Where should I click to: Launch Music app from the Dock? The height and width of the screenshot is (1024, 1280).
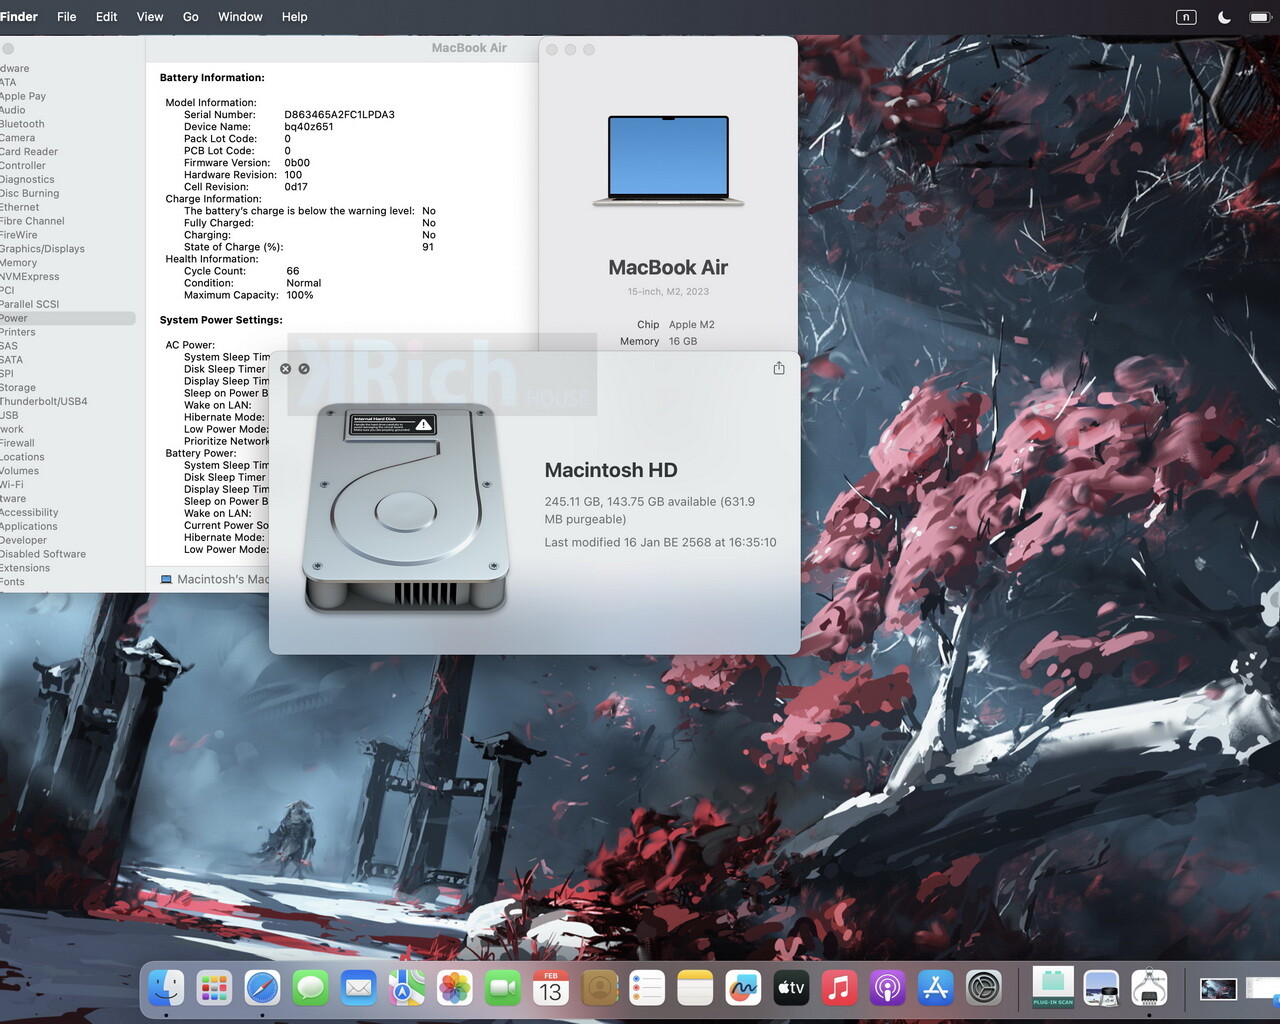coord(839,989)
